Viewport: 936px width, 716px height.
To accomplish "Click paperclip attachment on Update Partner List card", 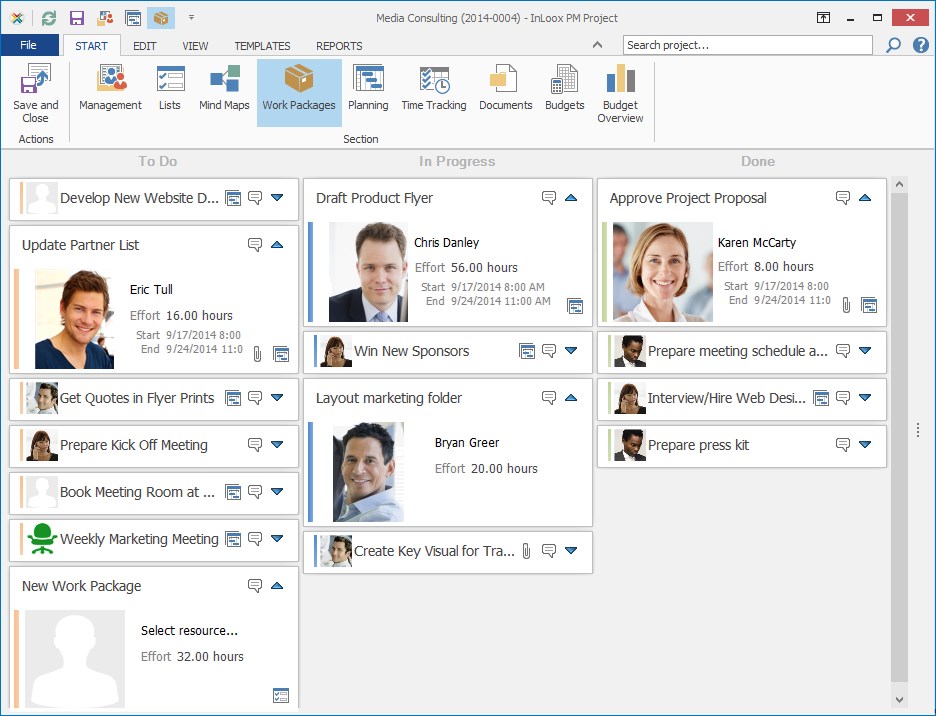I will tap(257, 354).
